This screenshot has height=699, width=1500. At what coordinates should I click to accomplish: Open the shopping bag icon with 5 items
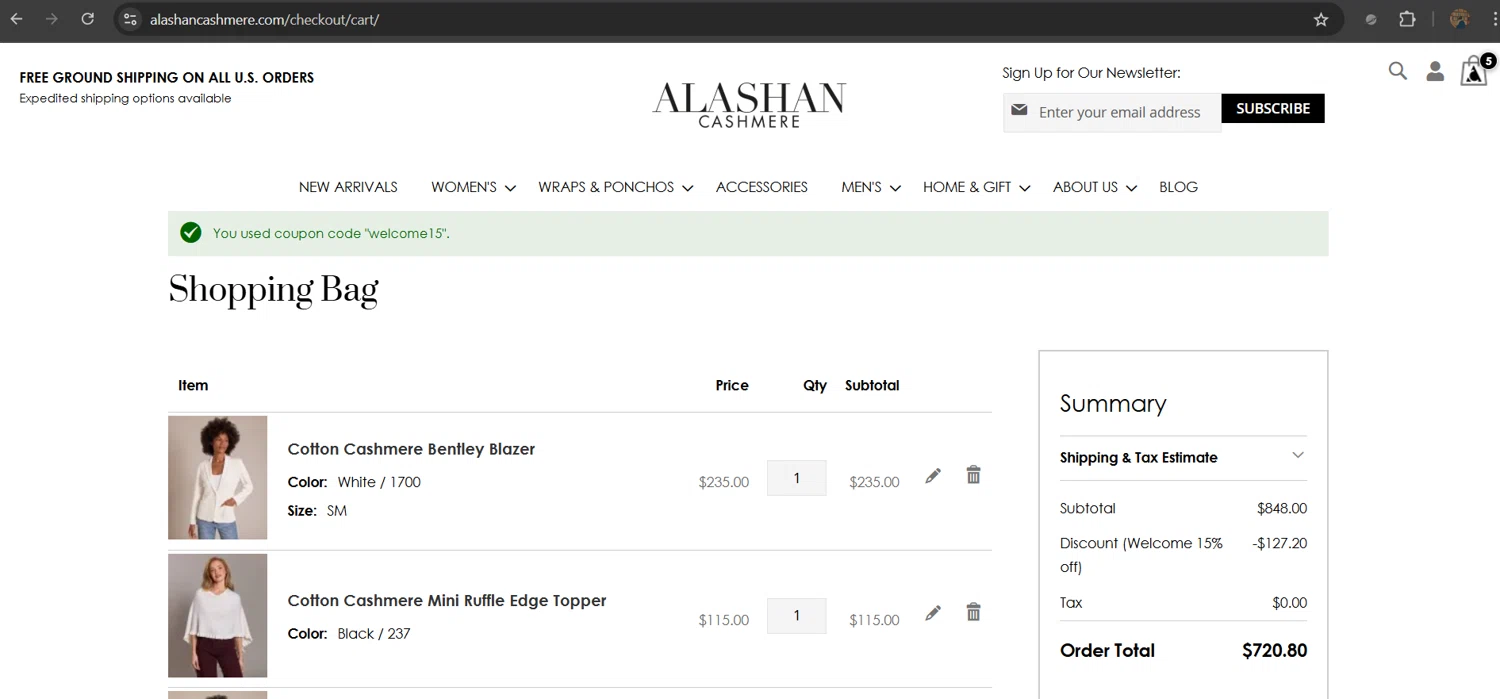point(1476,70)
